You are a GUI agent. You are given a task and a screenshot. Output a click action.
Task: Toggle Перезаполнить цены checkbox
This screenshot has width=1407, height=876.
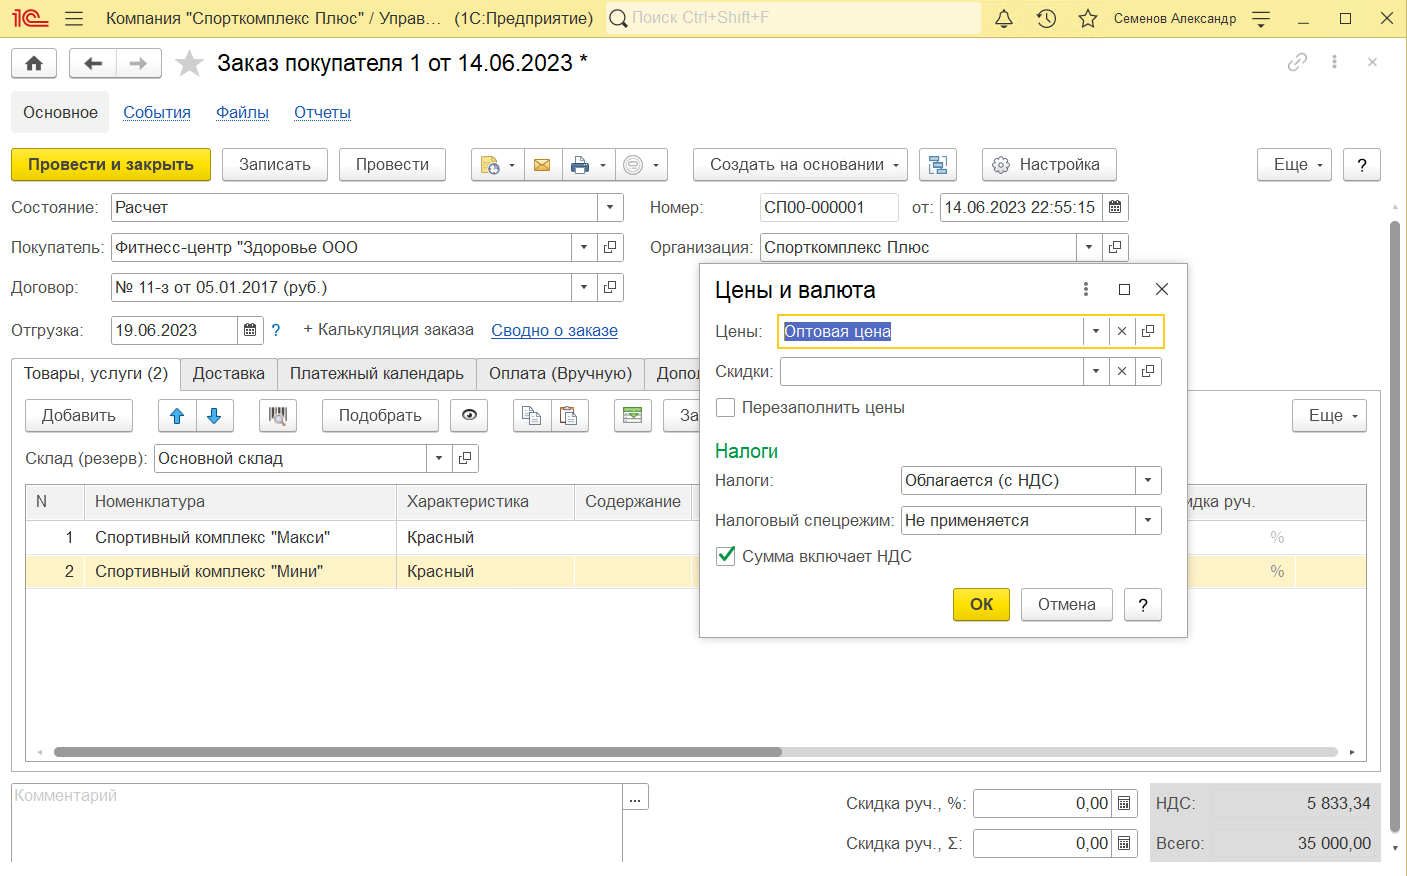(x=726, y=407)
